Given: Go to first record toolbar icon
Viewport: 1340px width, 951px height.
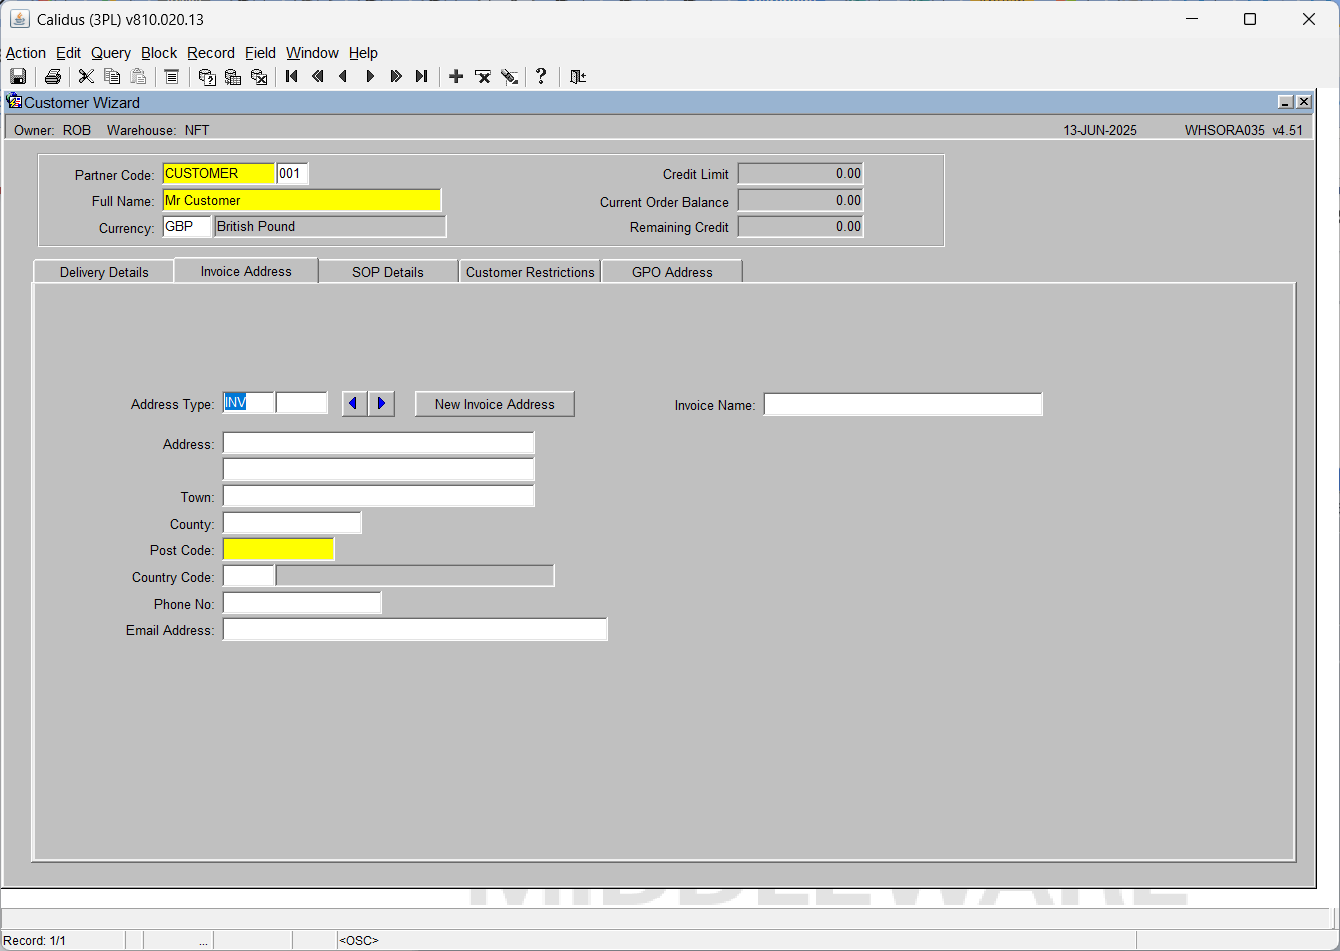Looking at the screenshot, I should [292, 77].
